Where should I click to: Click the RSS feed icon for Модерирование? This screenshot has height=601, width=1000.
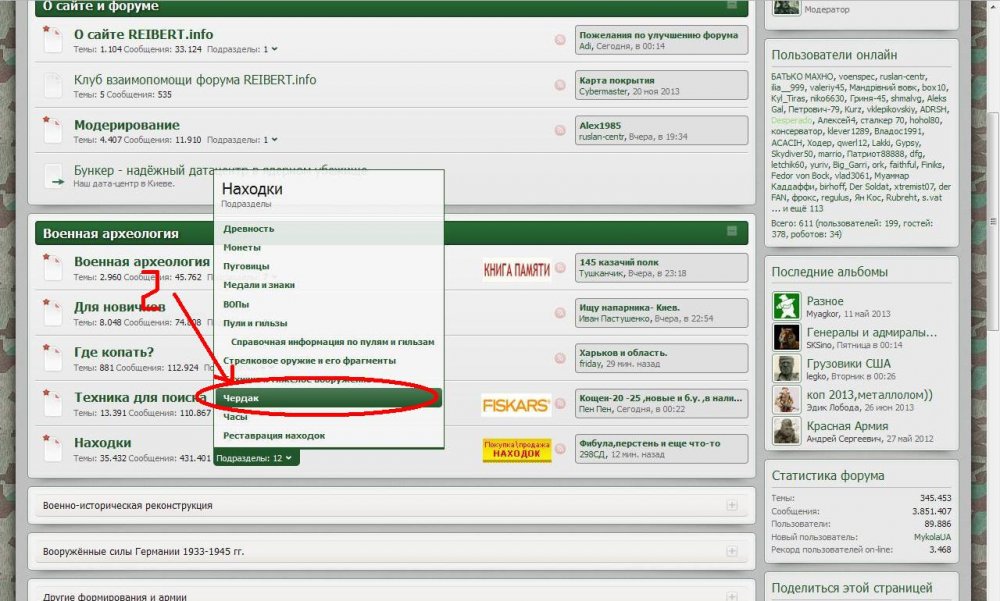coord(560,132)
